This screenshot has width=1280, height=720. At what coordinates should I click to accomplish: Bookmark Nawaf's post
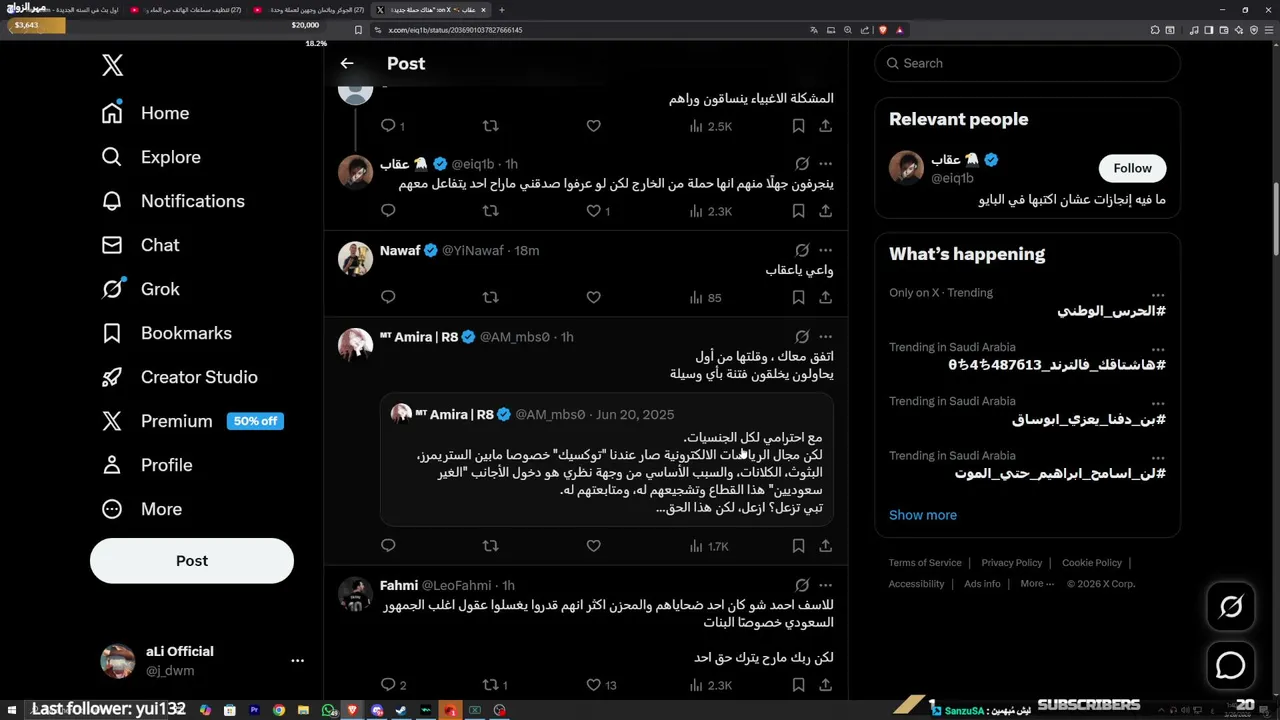pos(798,297)
